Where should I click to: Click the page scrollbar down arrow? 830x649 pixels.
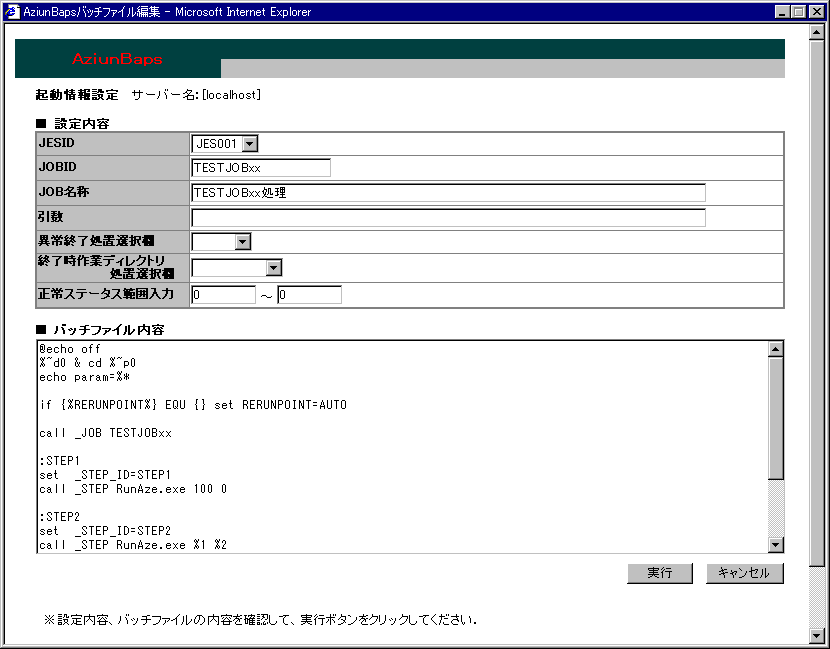click(816, 635)
